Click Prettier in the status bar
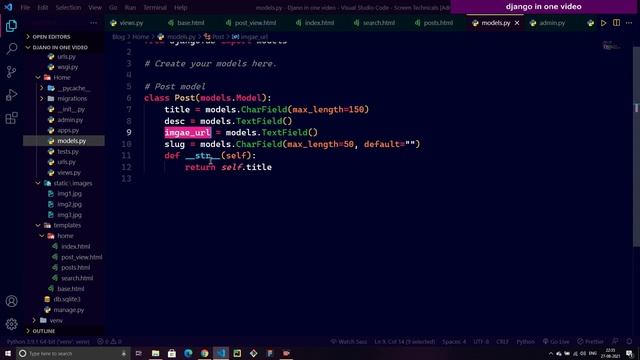Viewport: 640px width, 360px height. coord(590,342)
